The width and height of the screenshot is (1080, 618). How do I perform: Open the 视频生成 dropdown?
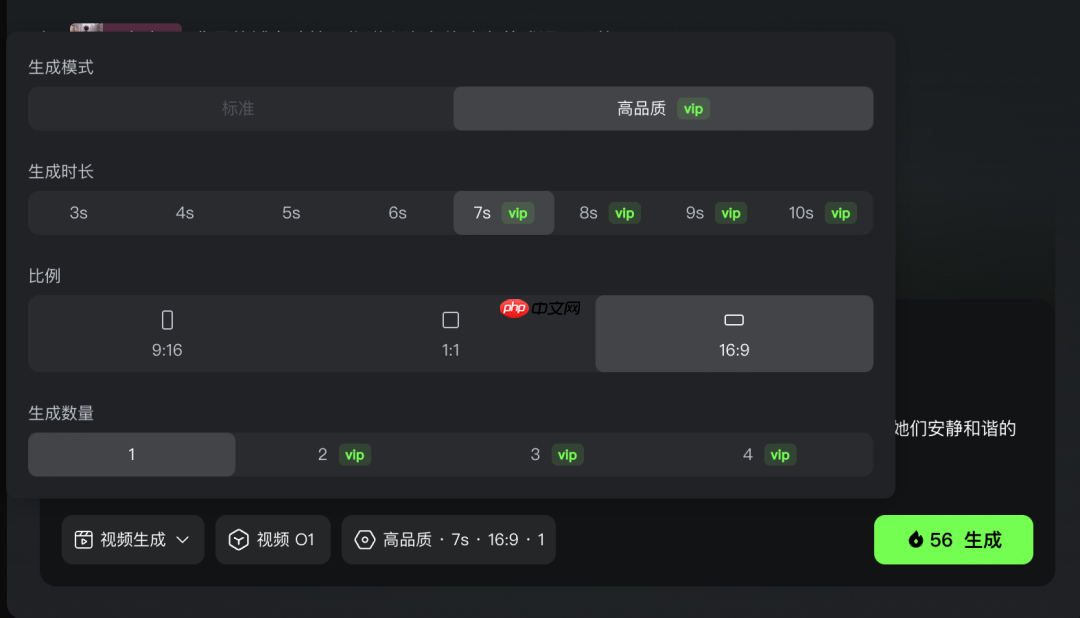coord(133,539)
